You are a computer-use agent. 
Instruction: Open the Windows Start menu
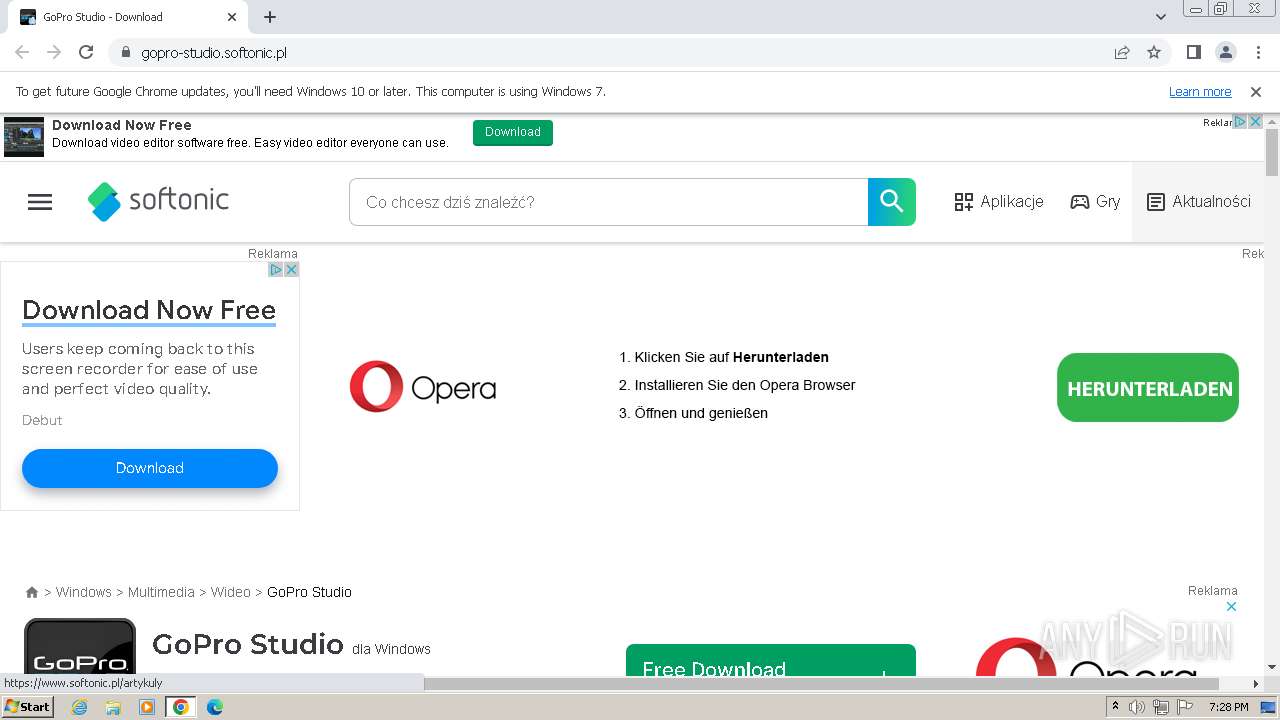tap(28, 707)
